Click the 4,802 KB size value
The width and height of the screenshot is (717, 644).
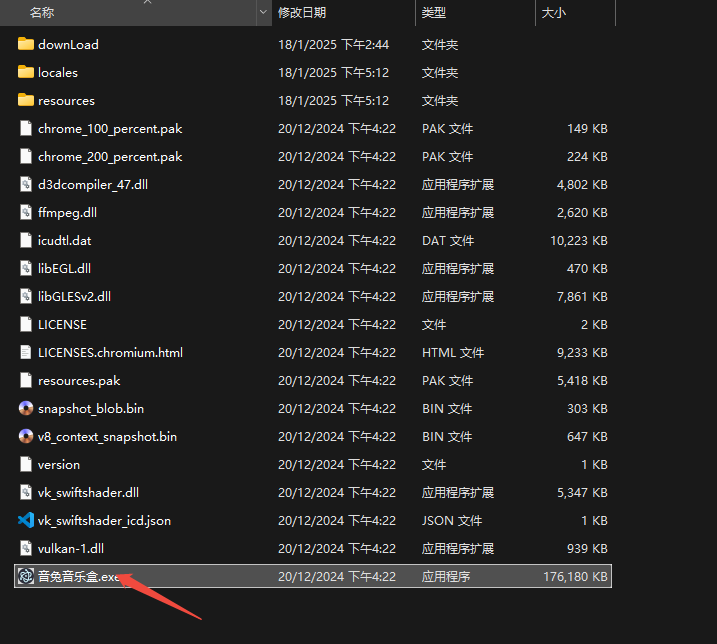[582, 184]
